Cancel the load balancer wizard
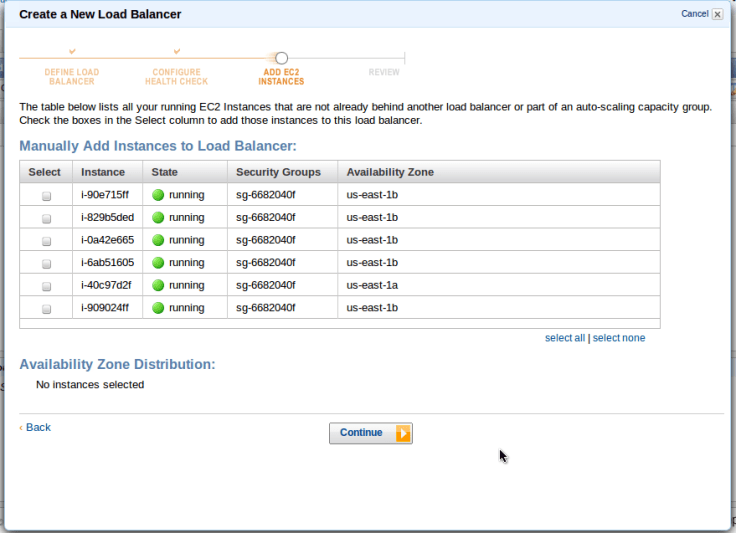736x533 pixels. tap(695, 14)
